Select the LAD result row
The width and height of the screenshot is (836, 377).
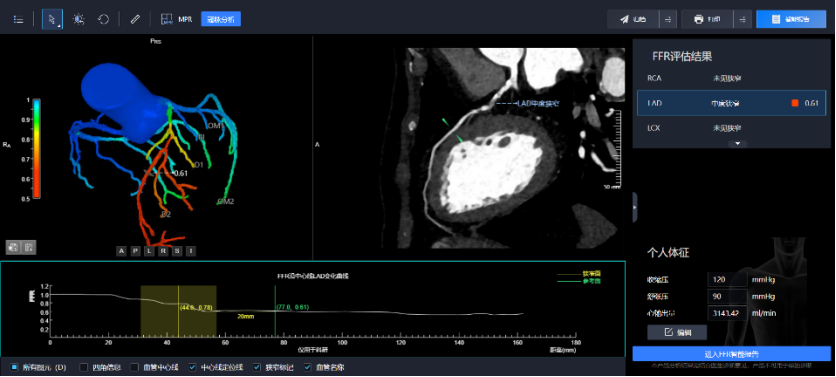coord(733,103)
